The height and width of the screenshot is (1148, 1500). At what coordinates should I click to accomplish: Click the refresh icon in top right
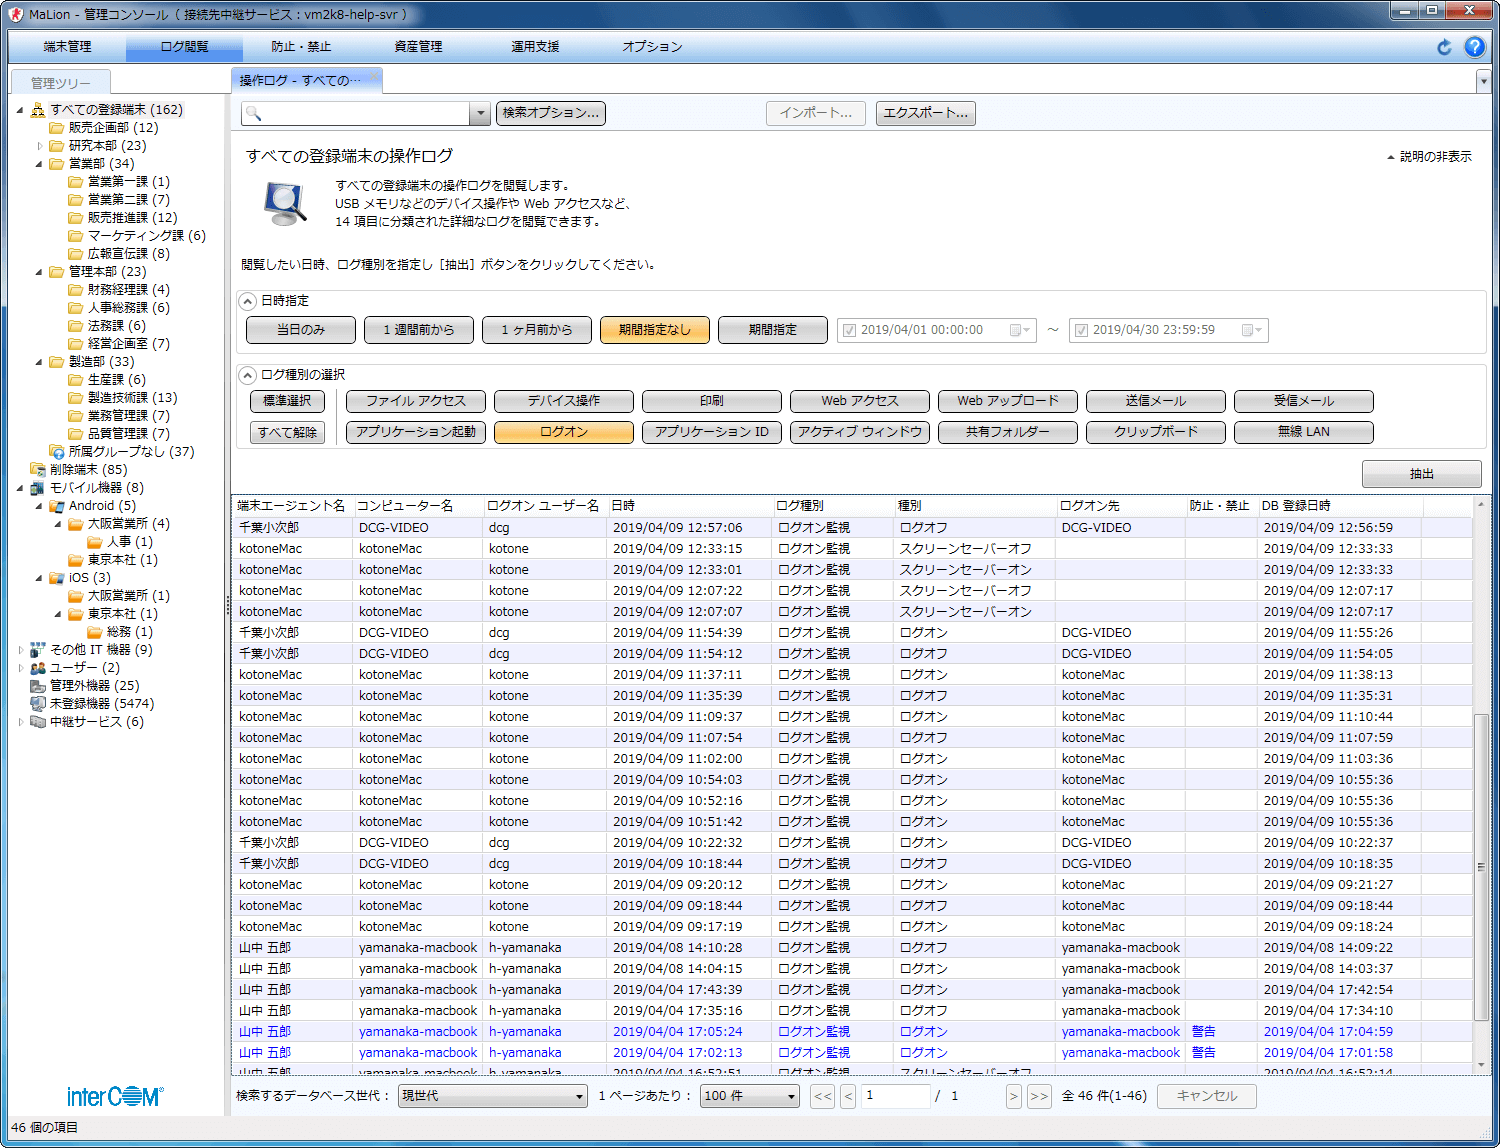coord(1444,47)
